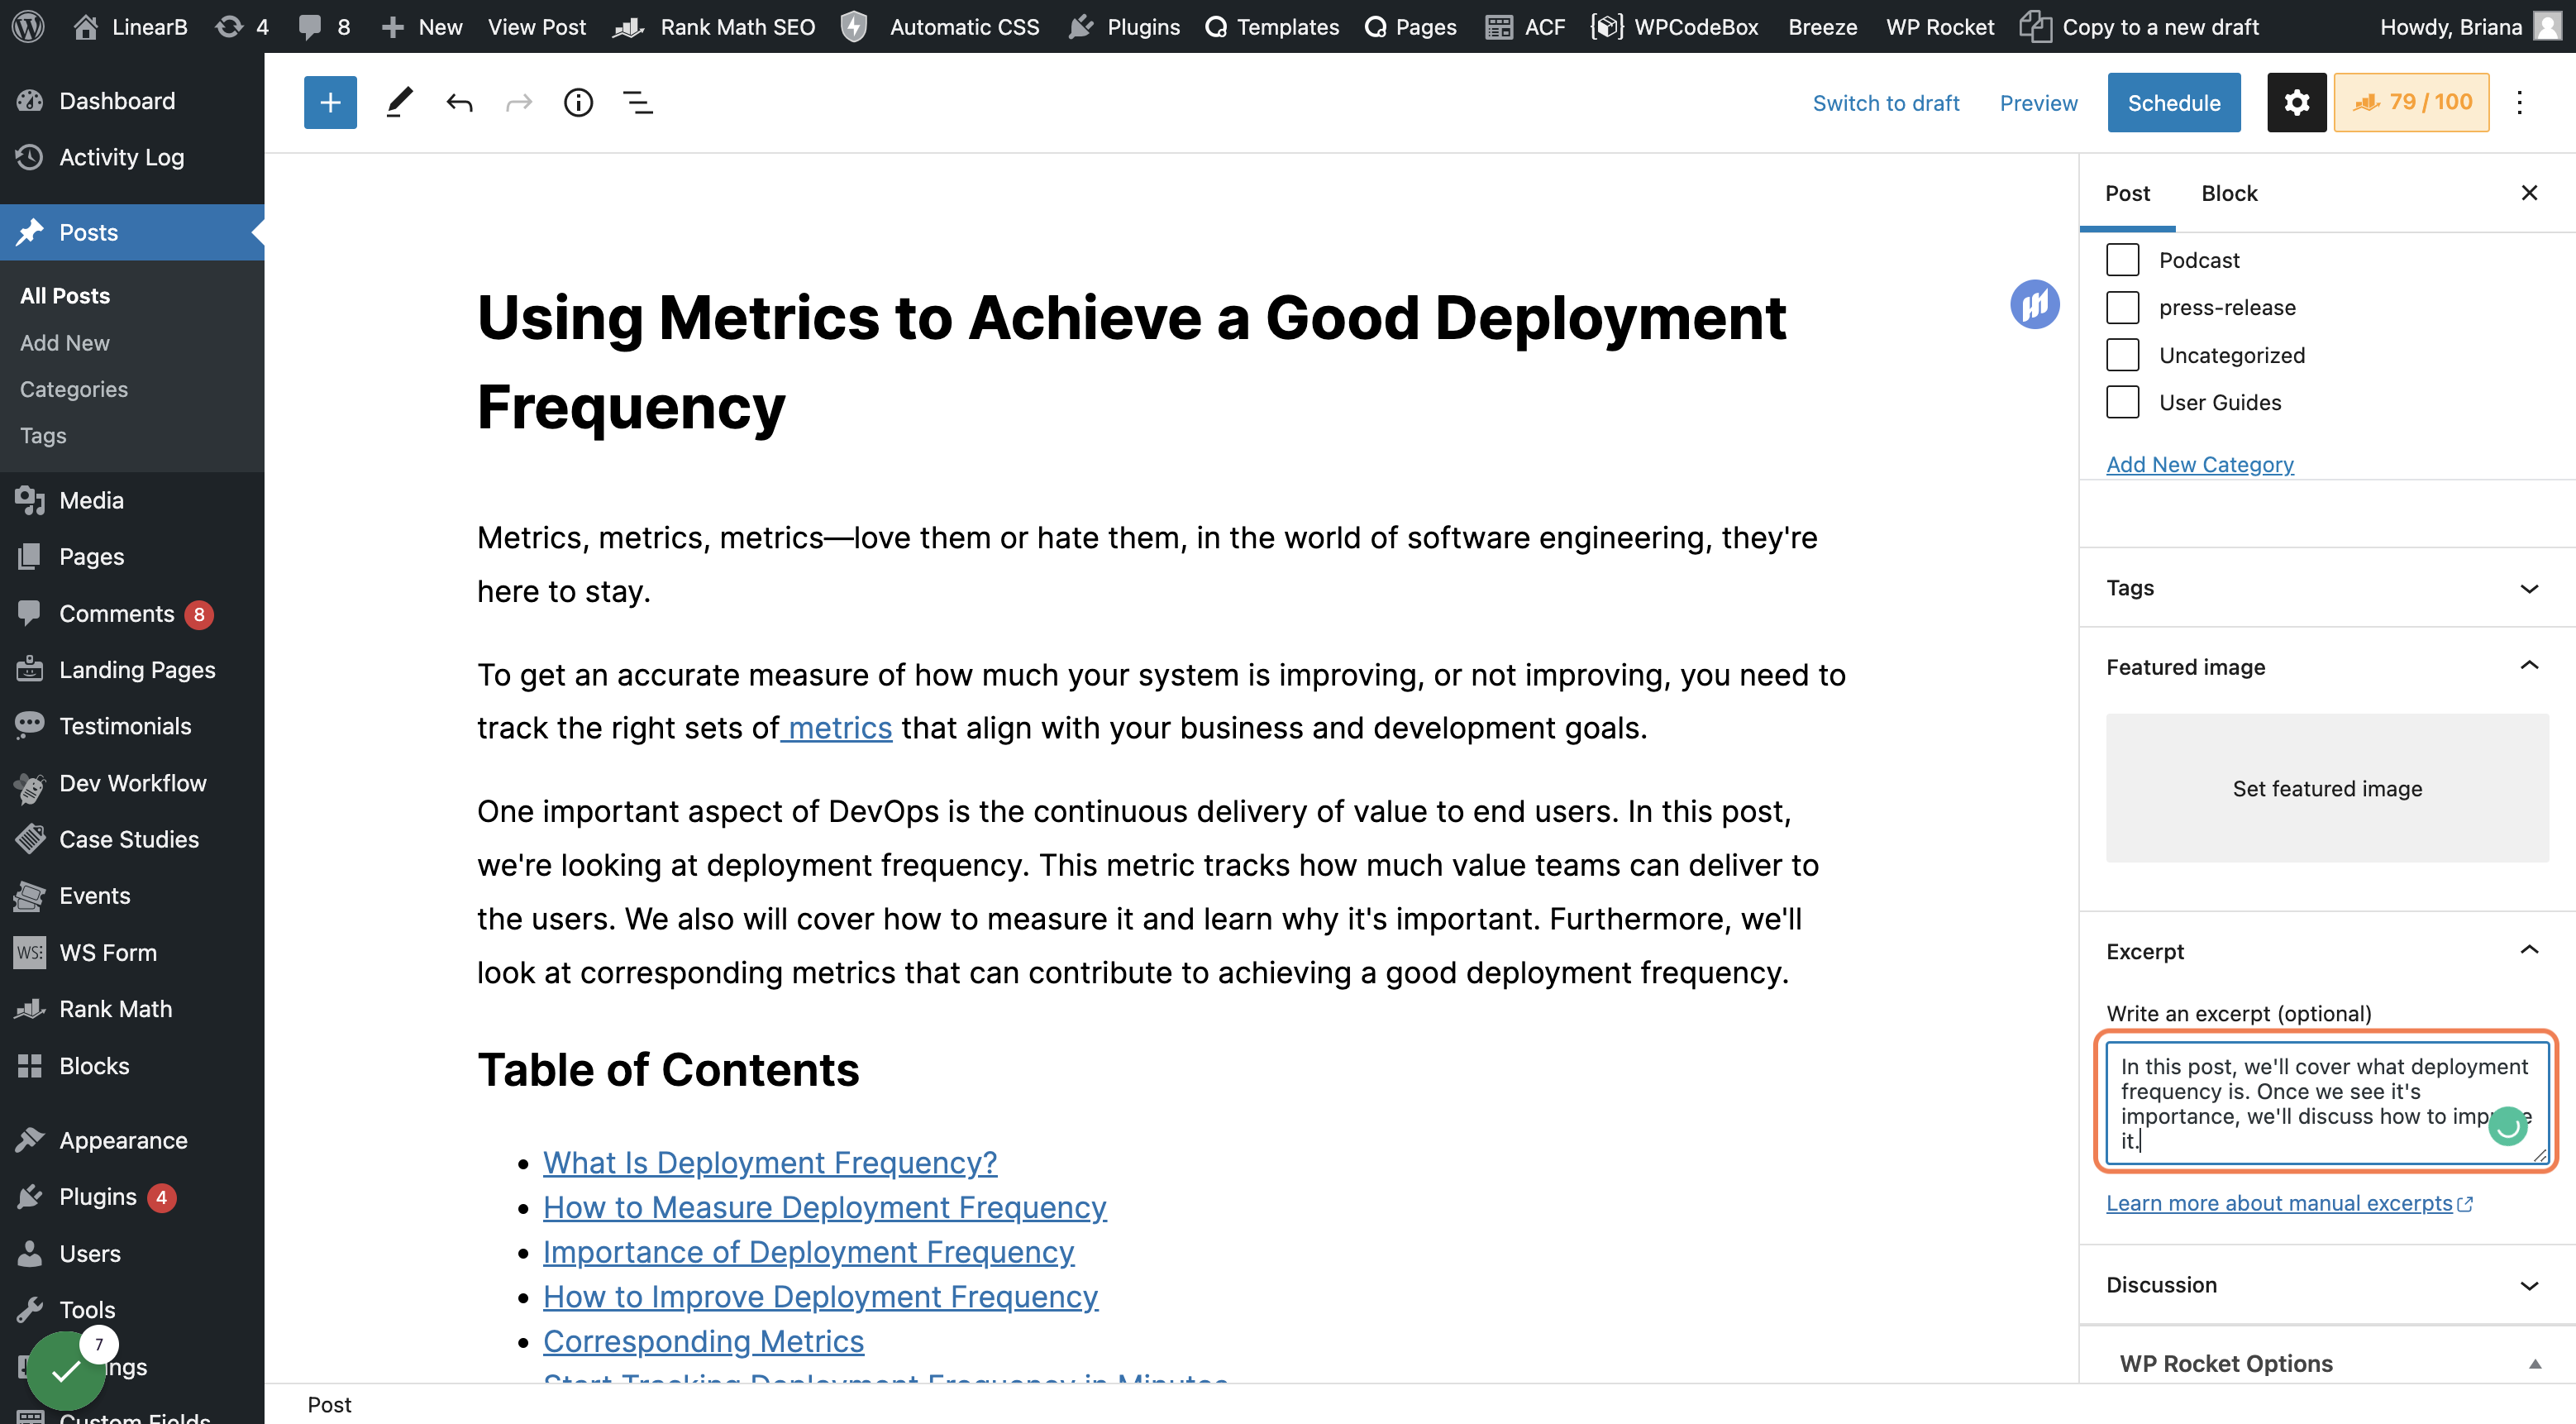Click inside the excerpt text box

(x=2326, y=1102)
